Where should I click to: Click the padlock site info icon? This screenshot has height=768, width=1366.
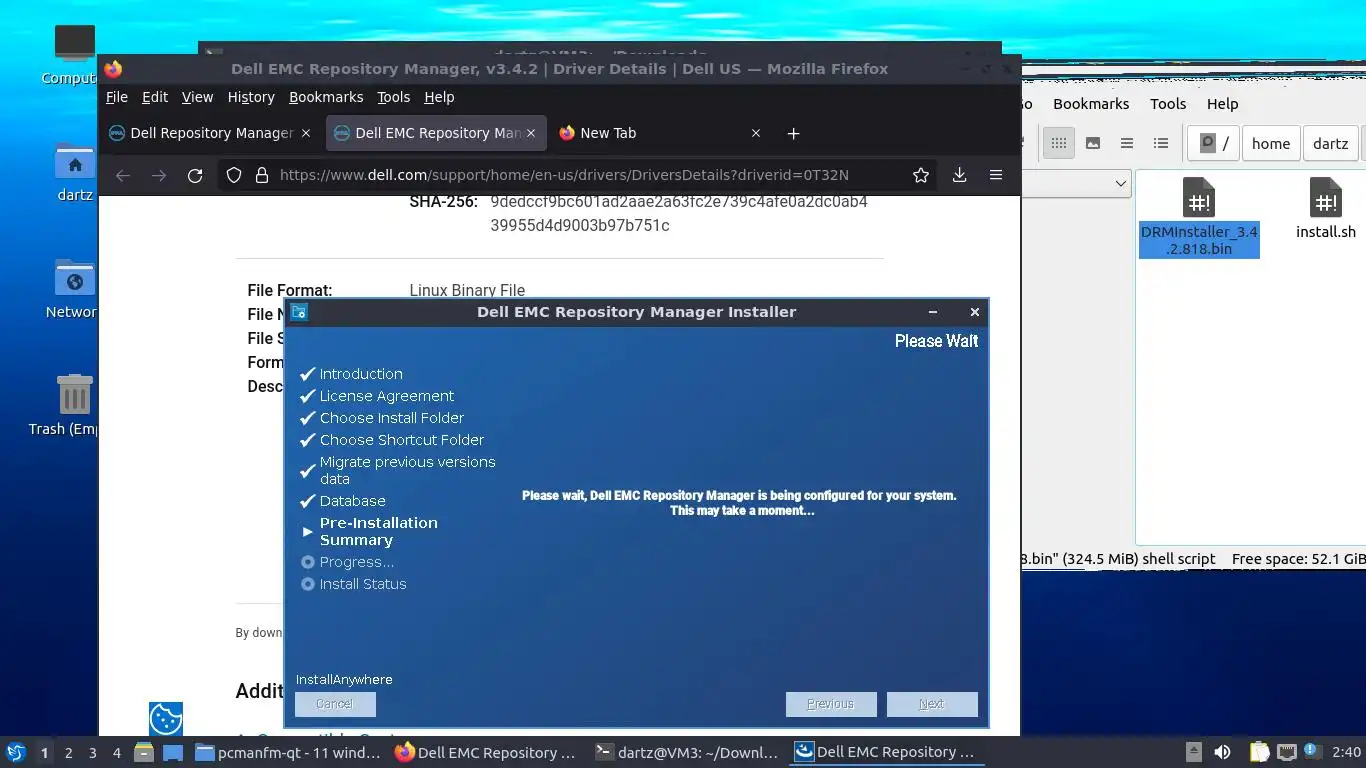(262, 175)
